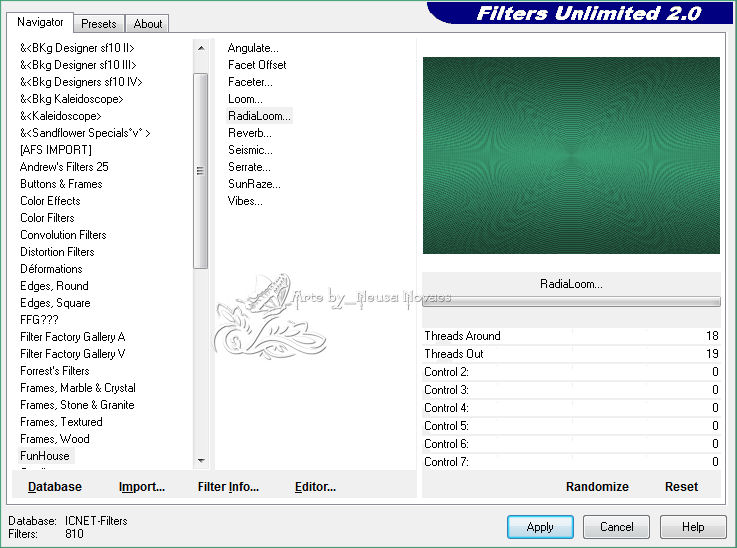Viewport: 737px width, 548px height.
Task: Select Déformations category
Action: click(51, 269)
